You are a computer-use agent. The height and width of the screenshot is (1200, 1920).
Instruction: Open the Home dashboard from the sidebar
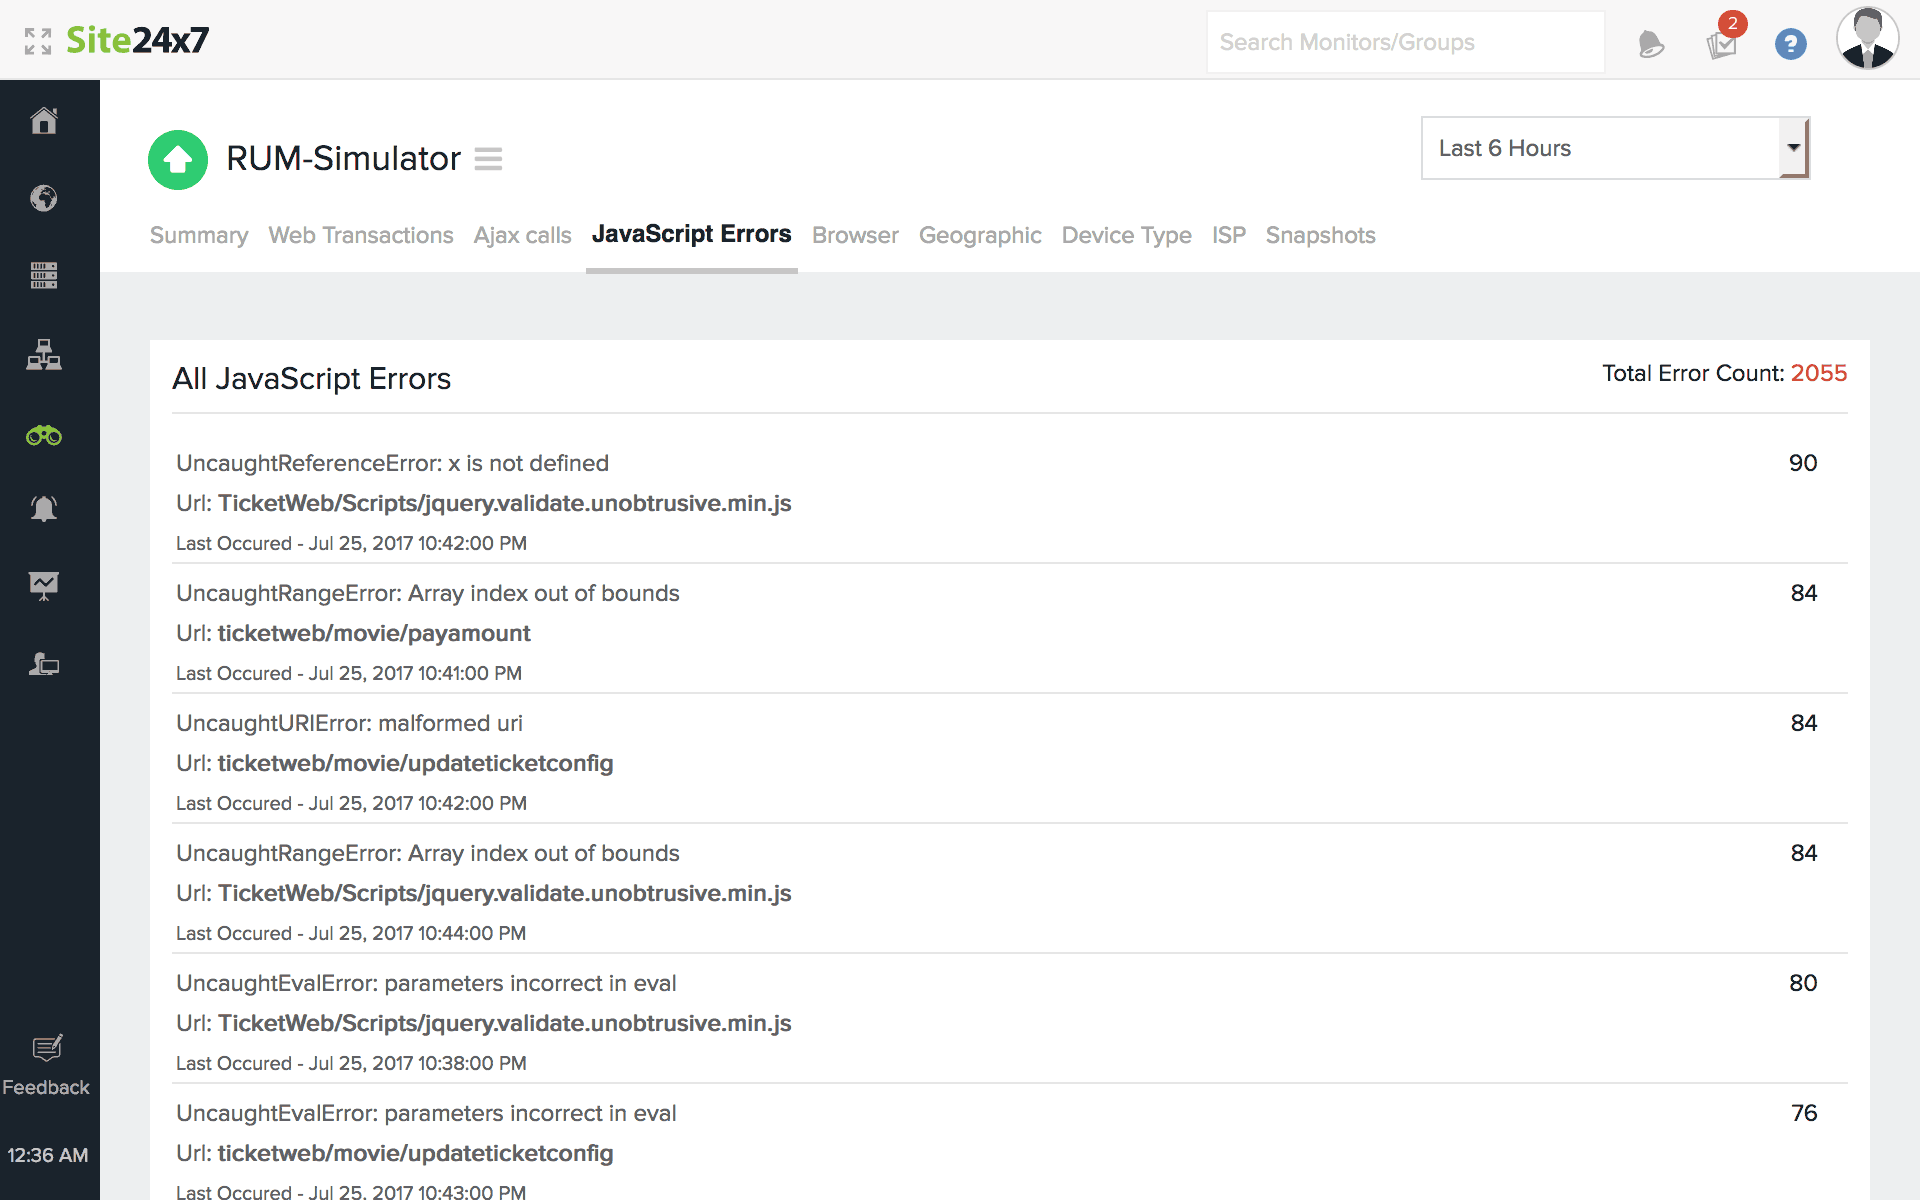click(x=44, y=120)
